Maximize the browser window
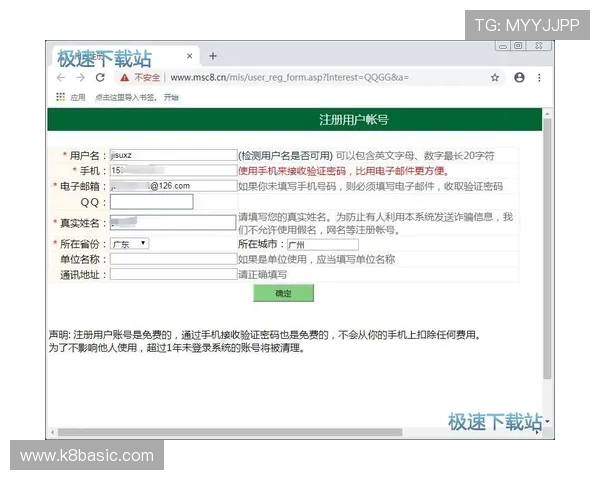This screenshot has height=480, width=600. point(518,46)
